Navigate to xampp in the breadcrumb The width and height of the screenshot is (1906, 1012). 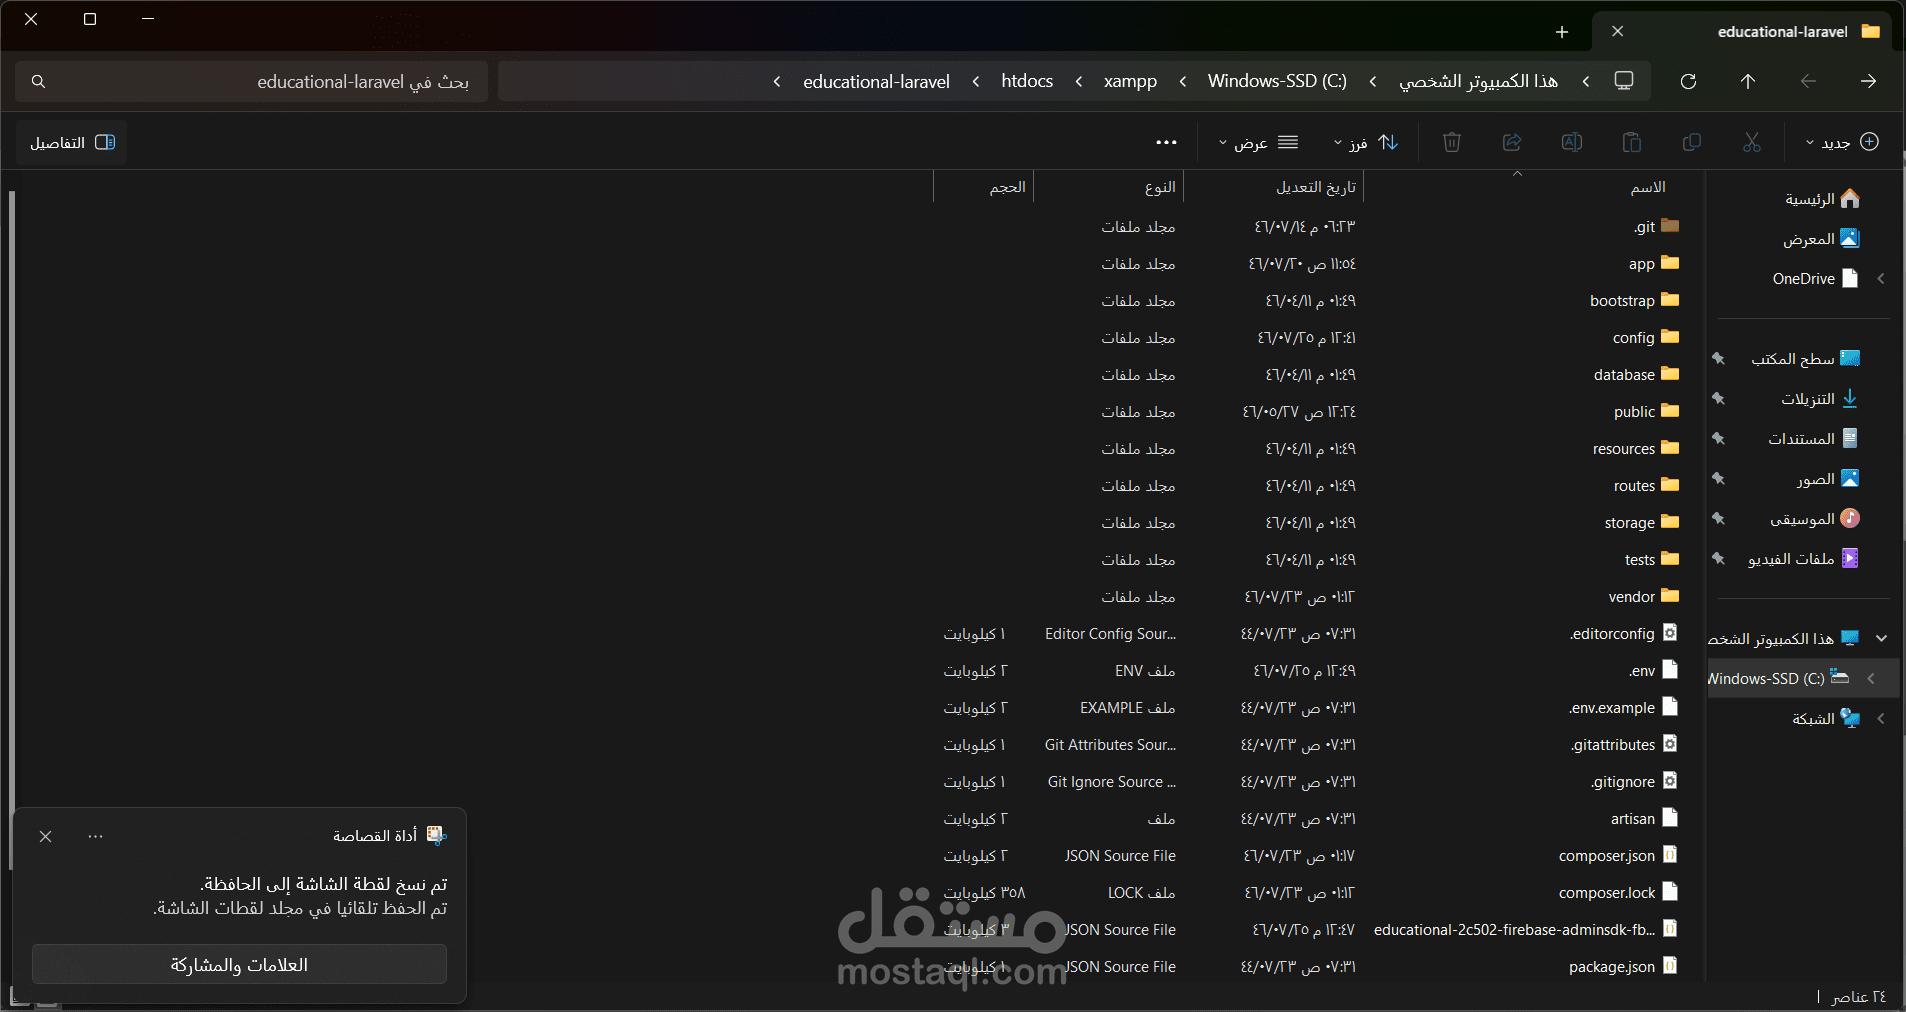(1130, 82)
